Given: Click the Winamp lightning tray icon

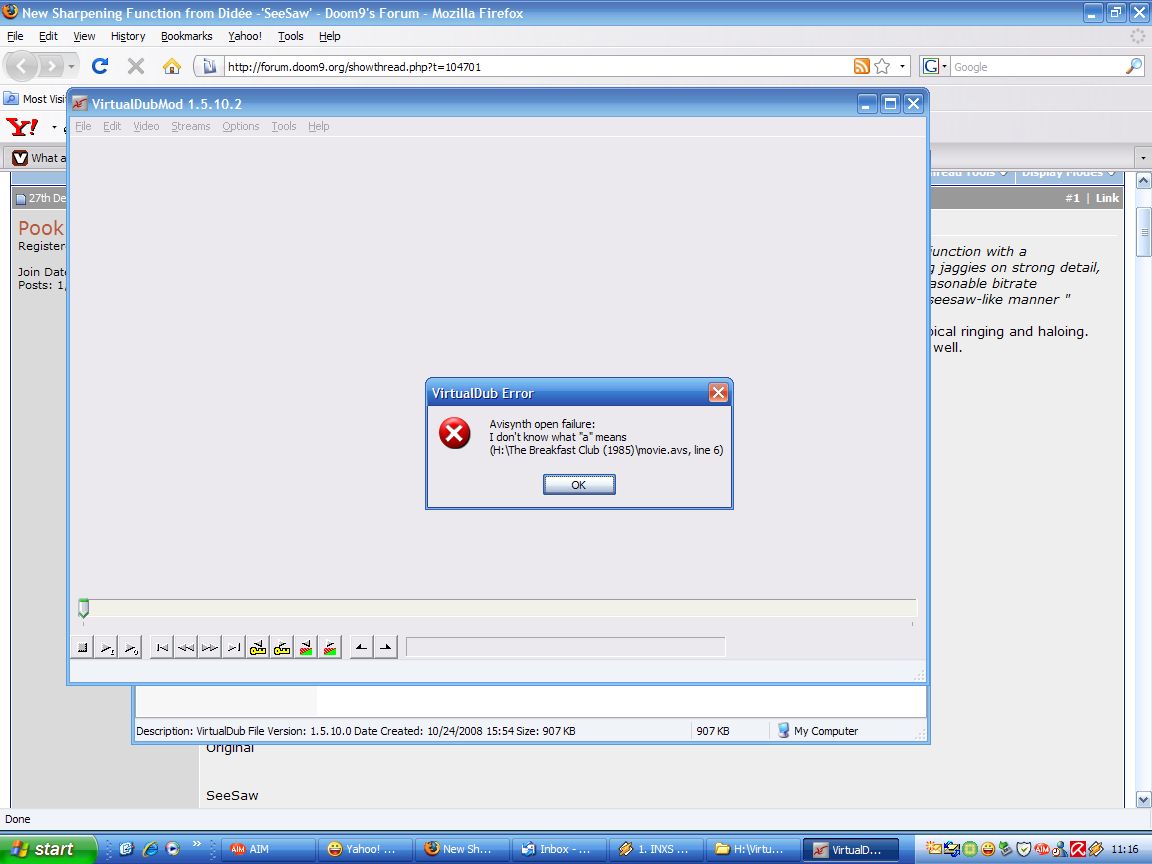Looking at the screenshot, I should coord(1095,849).
